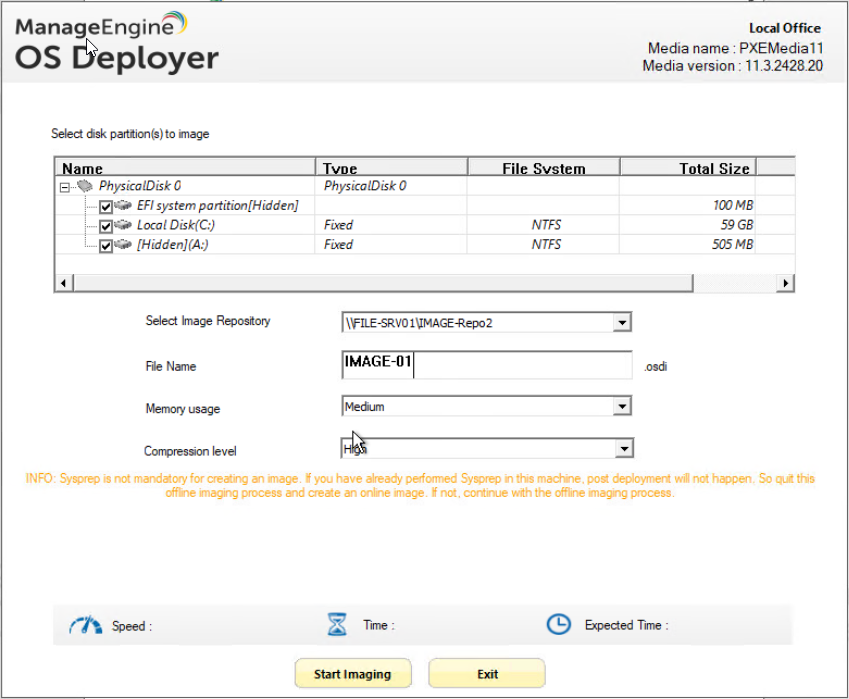Click the PhysicalDisk 0 drive icon
Viewport: 849px width, 699px height.
point(86,186)
